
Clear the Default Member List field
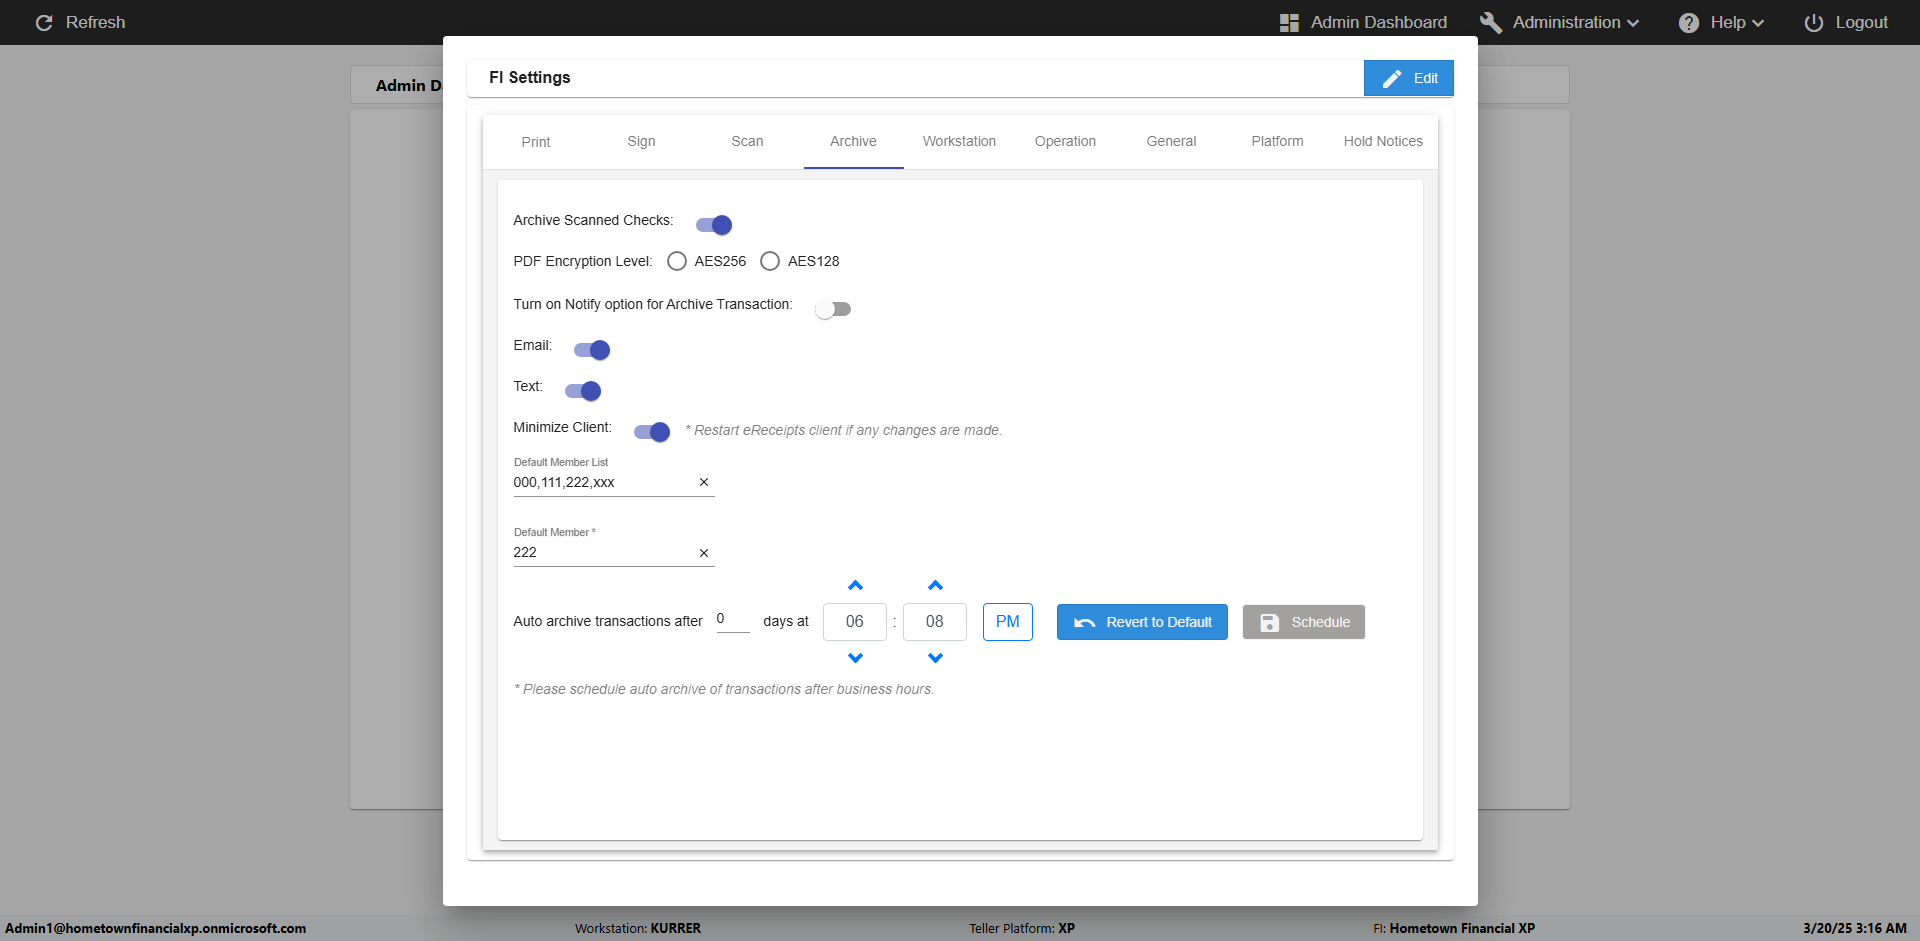tap(704, 482)
